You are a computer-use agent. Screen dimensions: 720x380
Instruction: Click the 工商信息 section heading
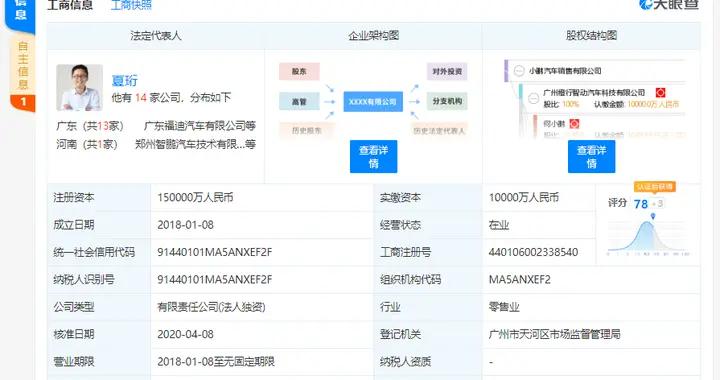[70, 6]
